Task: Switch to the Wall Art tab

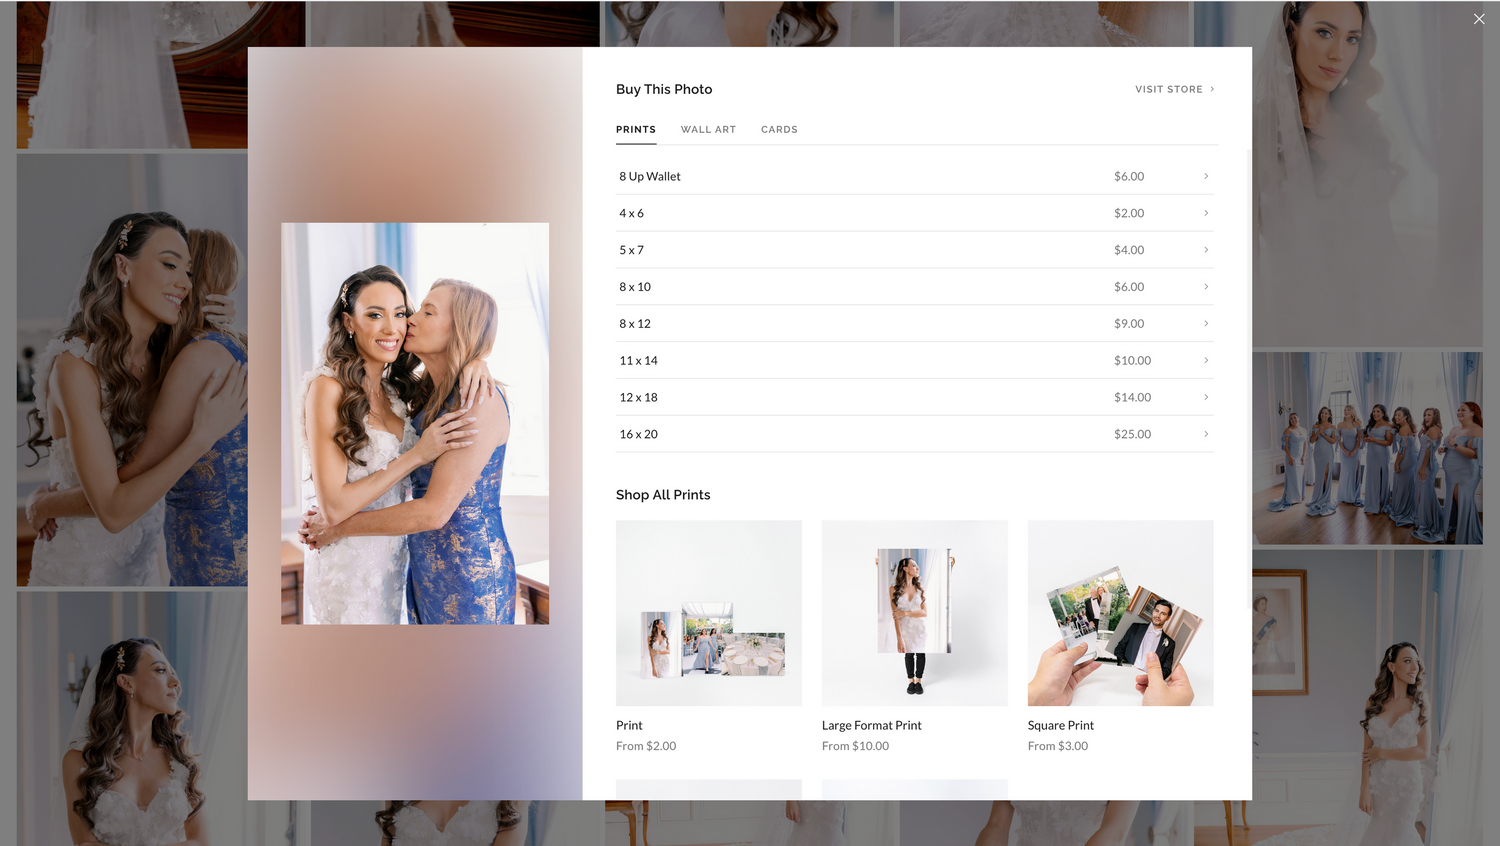Action: pyautogui.click(x=708, y=130)
